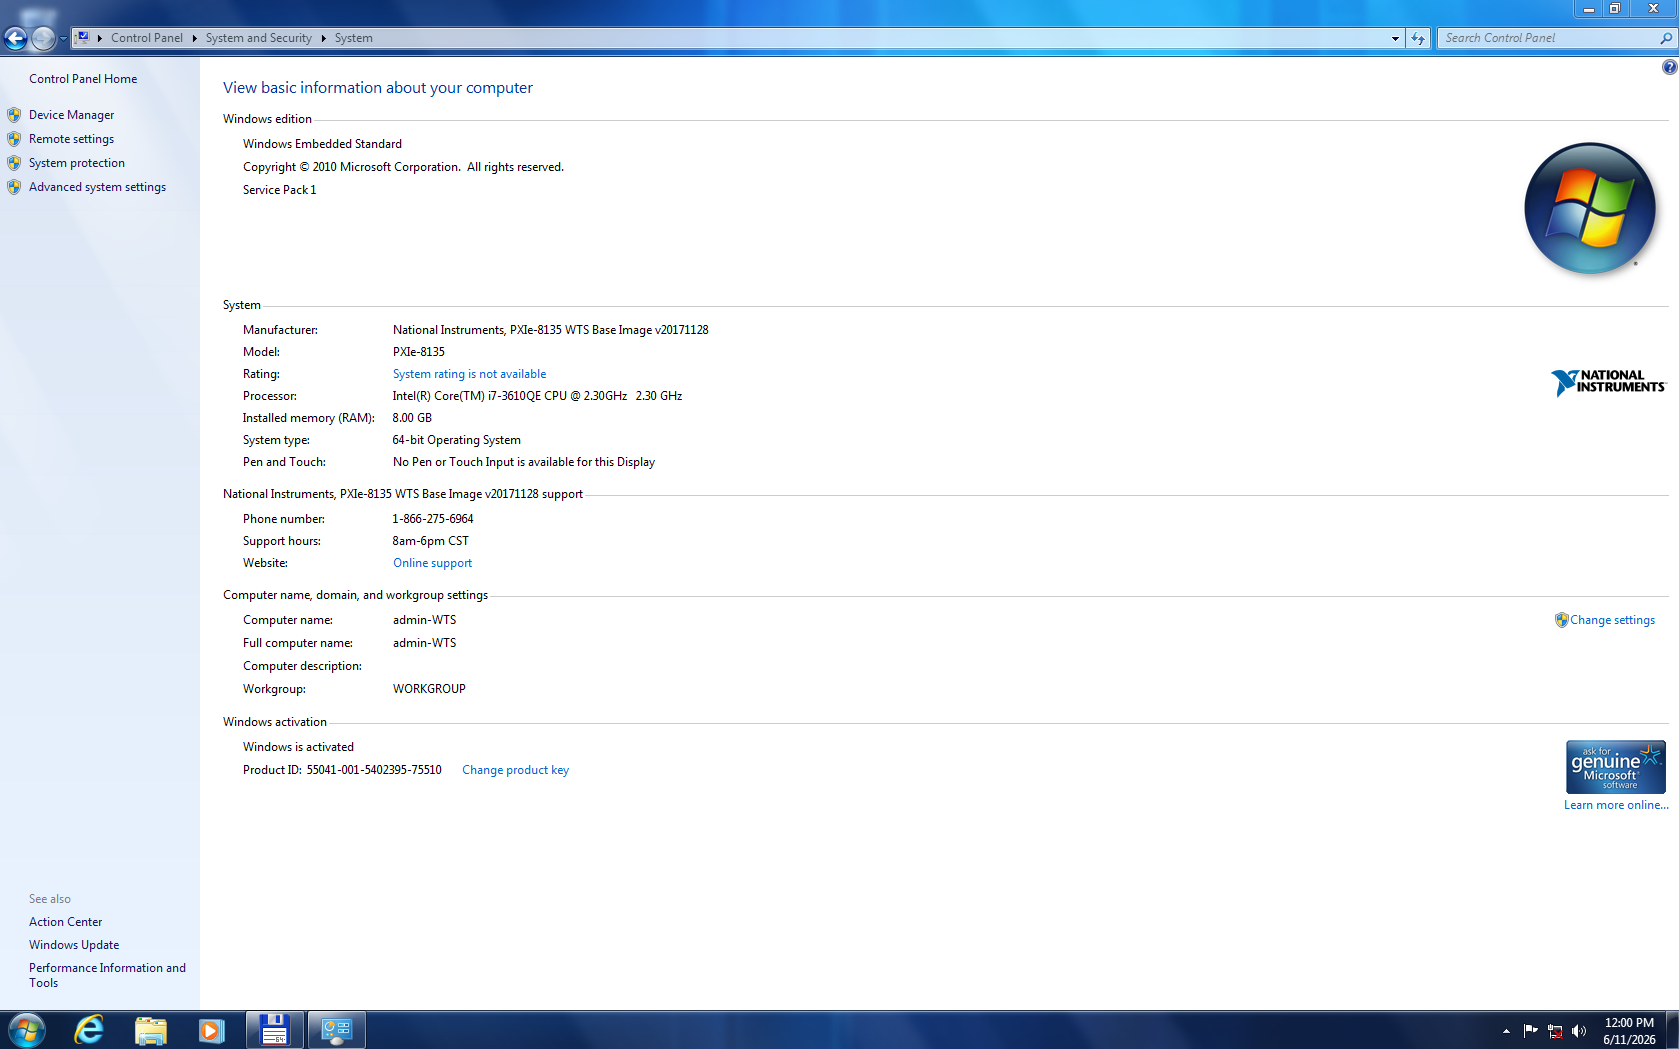Click the search magnifier icon
The width and height of the screenshot is (1679, 1049).
click(1666, 38)
